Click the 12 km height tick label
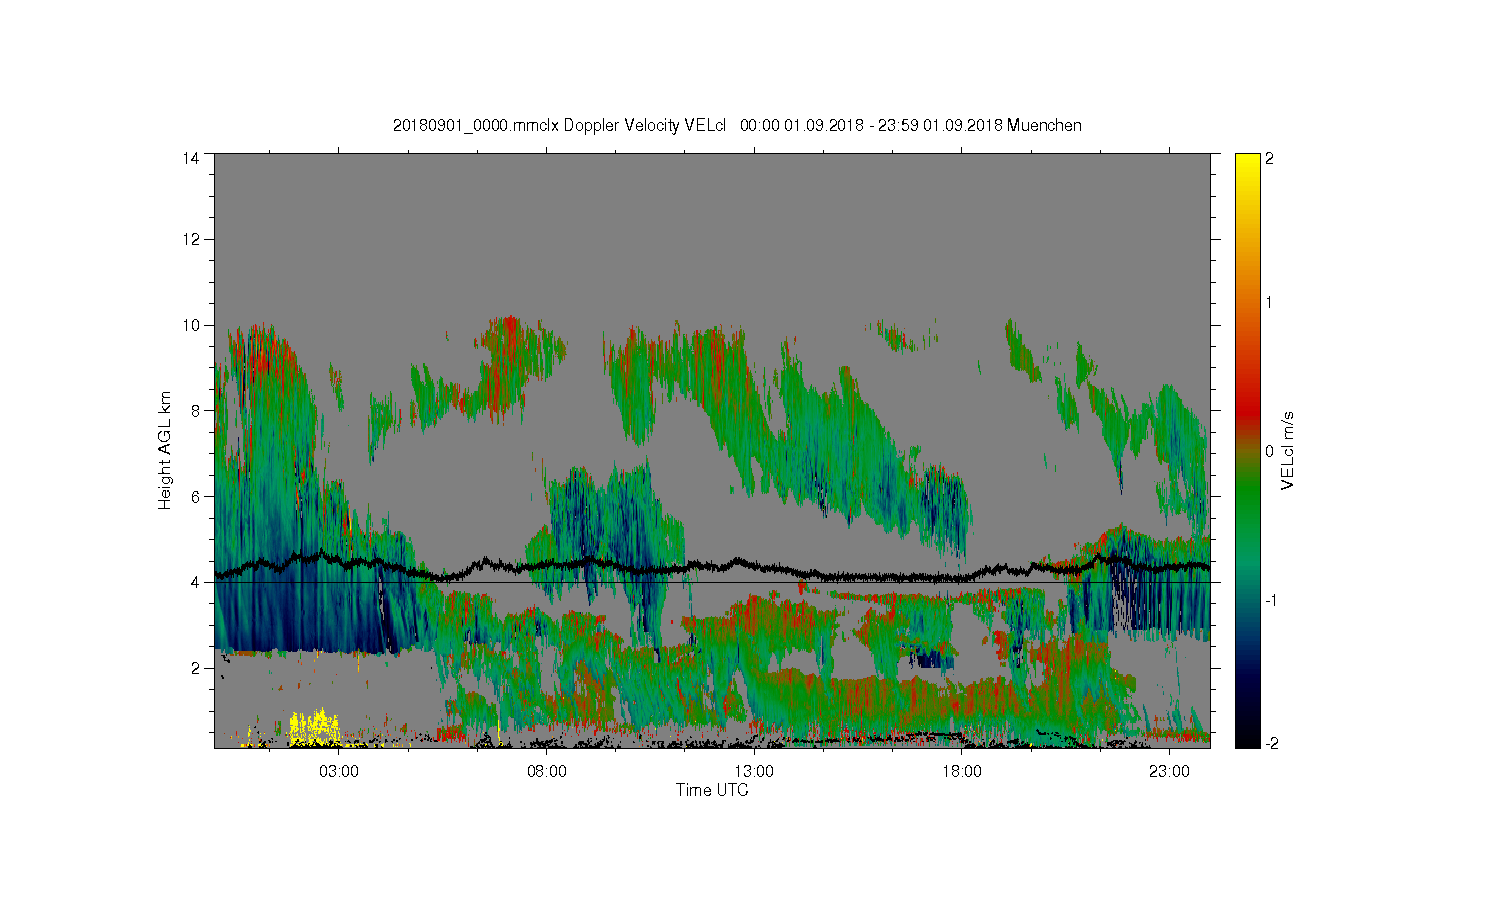The height and width of the screenshot is (900, 1500). 191,239
